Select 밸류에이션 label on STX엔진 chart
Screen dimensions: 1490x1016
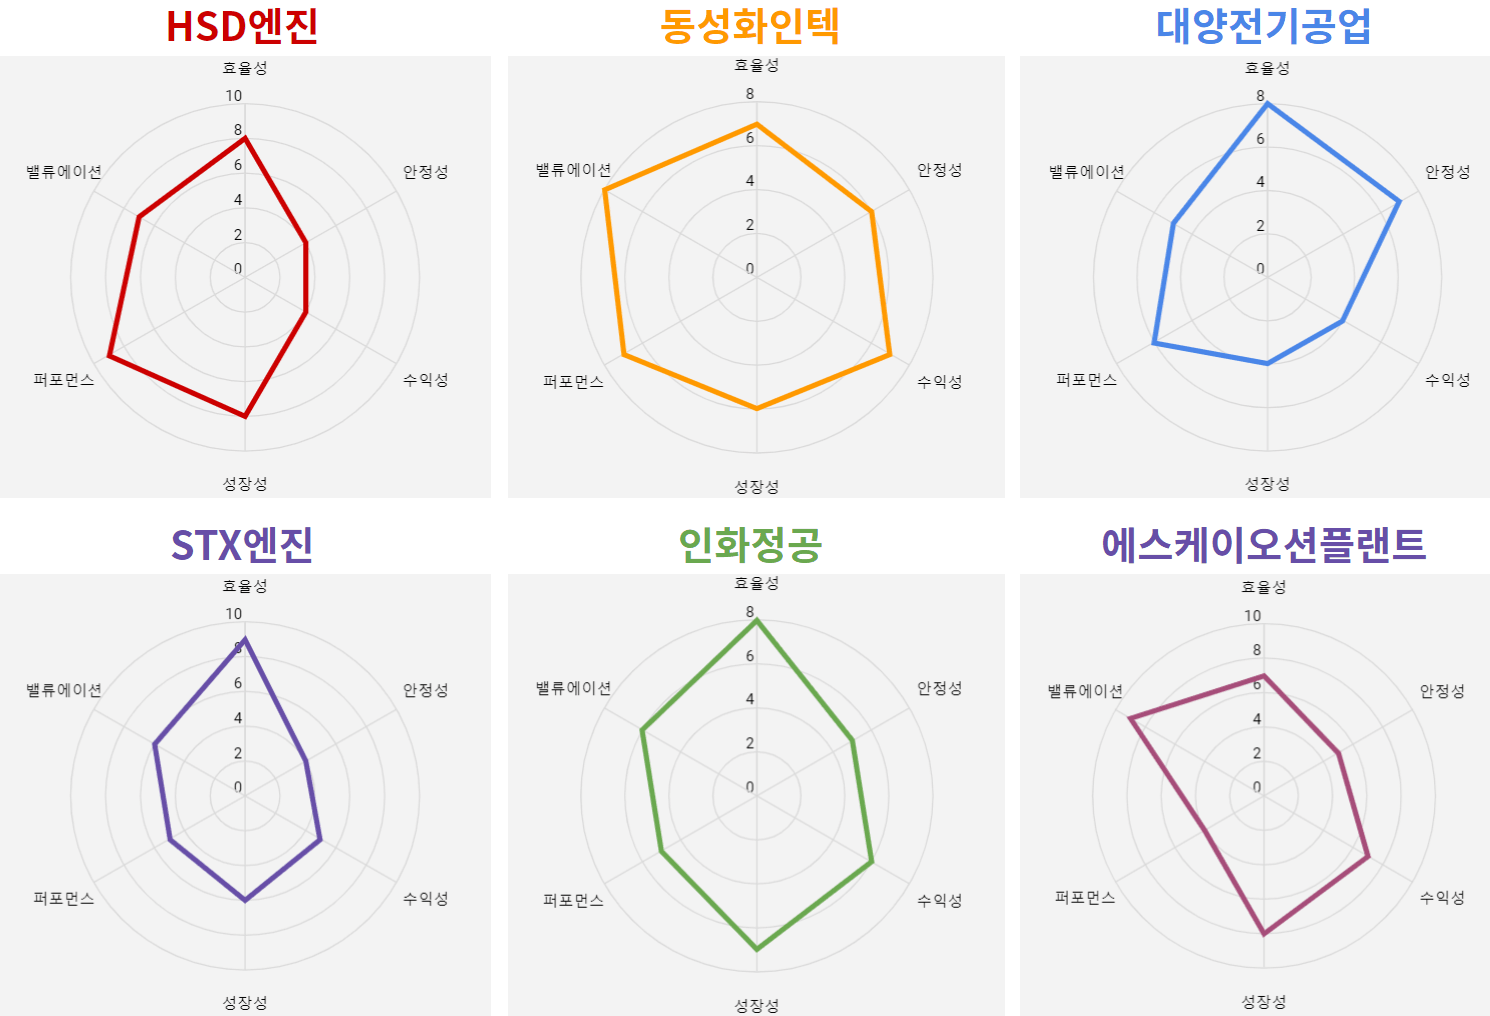64,690
